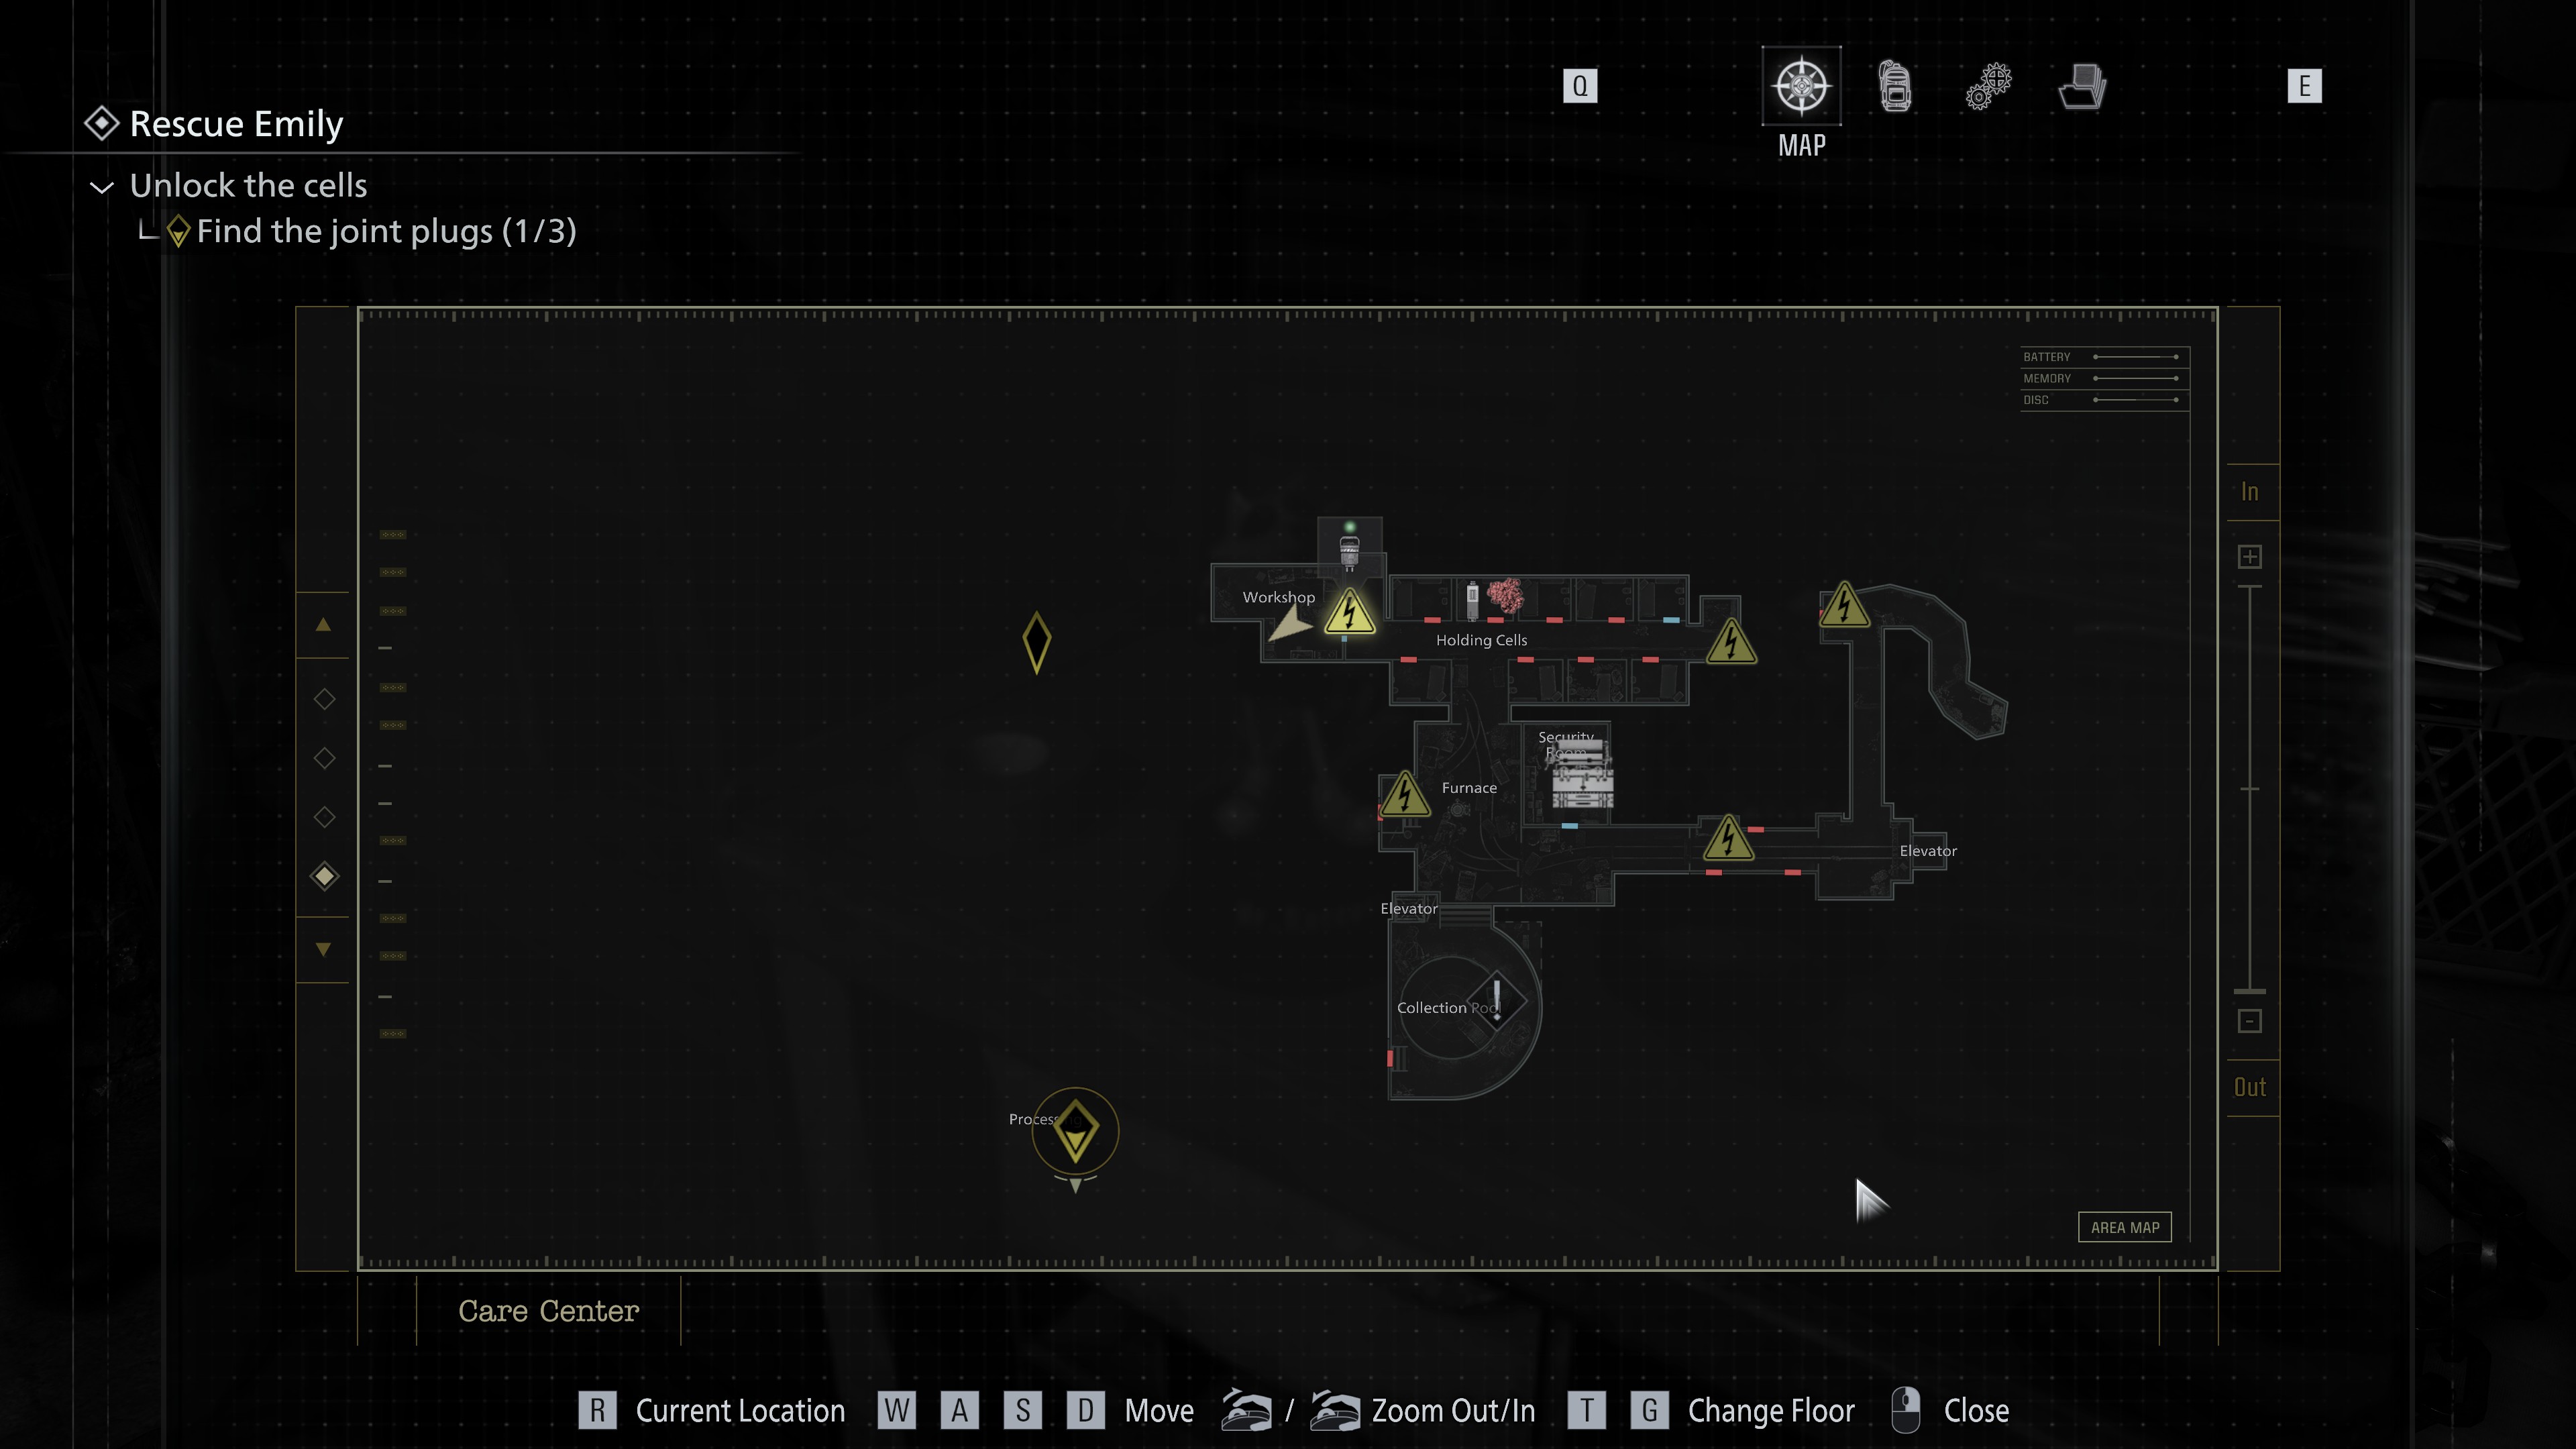
Task: Select the currently highlighted floor diamond
Action: pyautogui.click(x=324, y=876)
